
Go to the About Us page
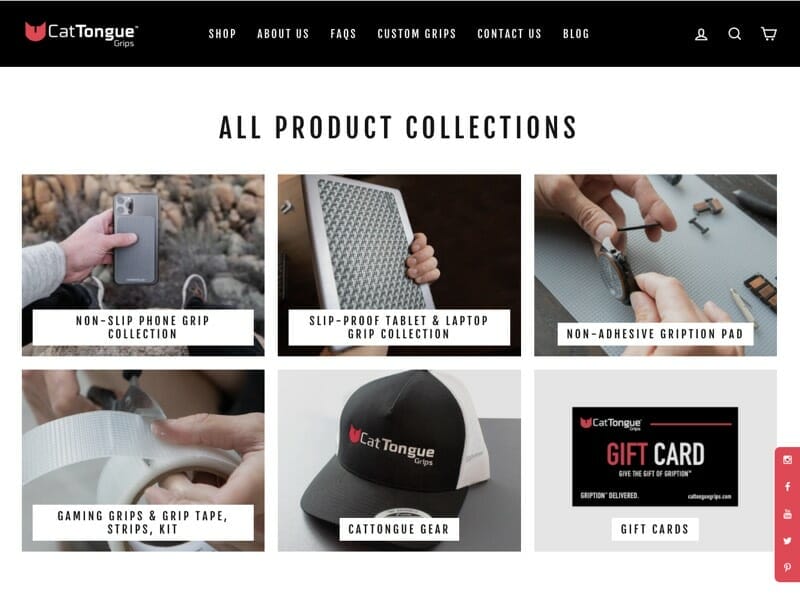coord(283,34)
